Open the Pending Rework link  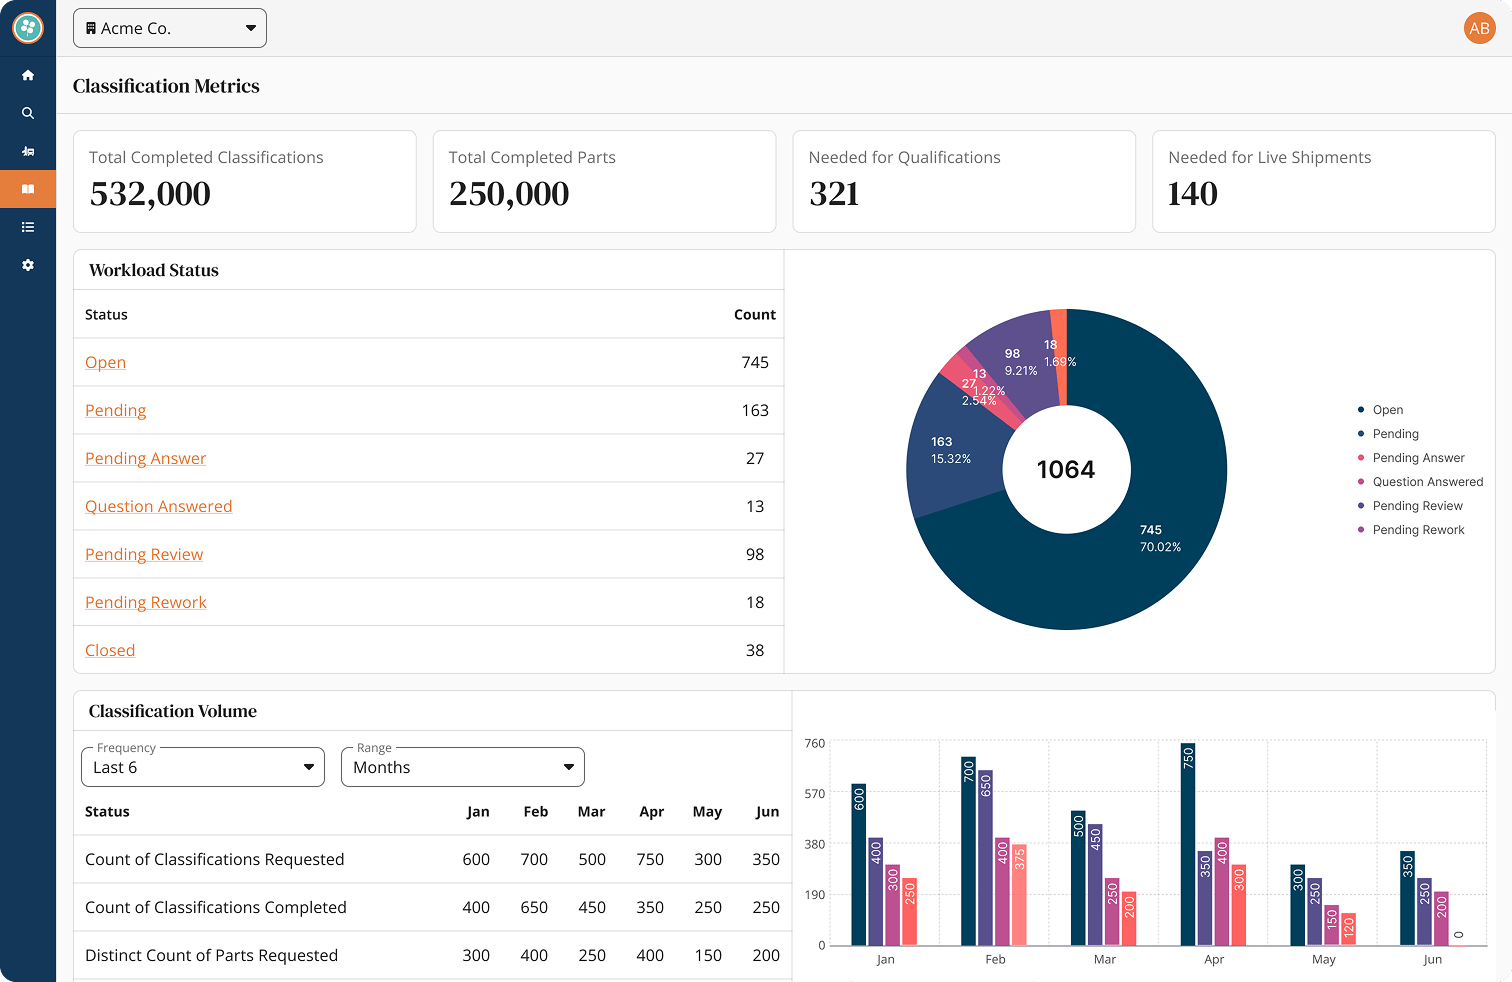click(x=146, y=602)
